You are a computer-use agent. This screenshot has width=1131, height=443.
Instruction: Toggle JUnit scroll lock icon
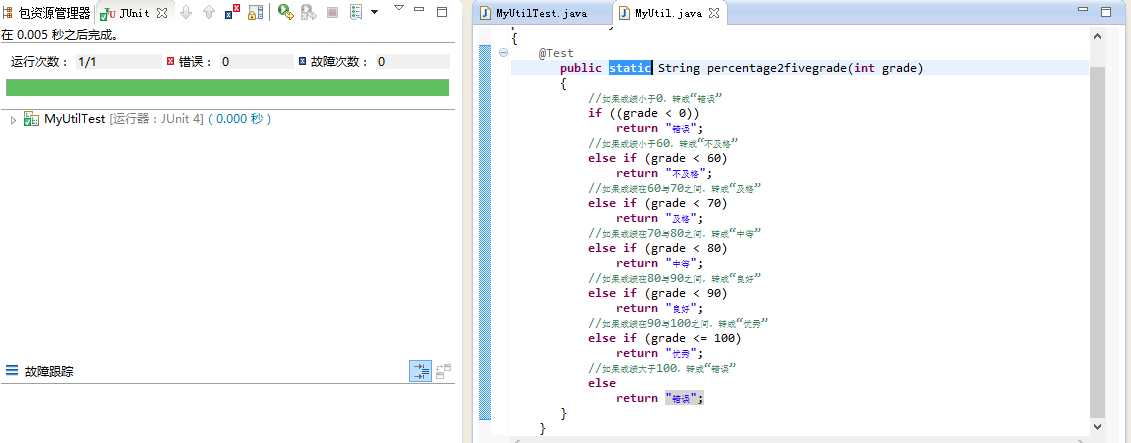[255, 12]
